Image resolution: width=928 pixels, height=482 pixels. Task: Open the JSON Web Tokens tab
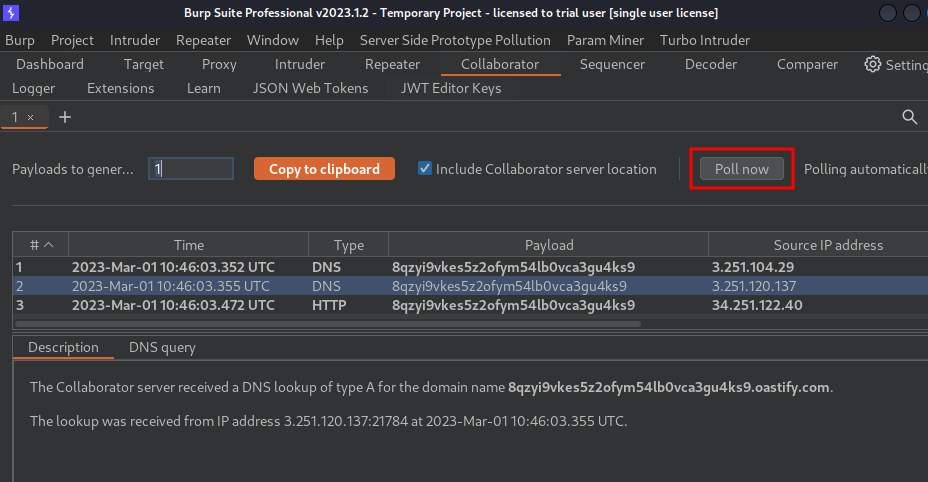click(x=311, y=88)
